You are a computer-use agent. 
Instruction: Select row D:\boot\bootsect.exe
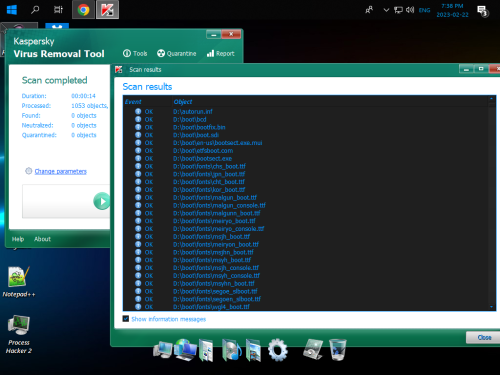306,158
